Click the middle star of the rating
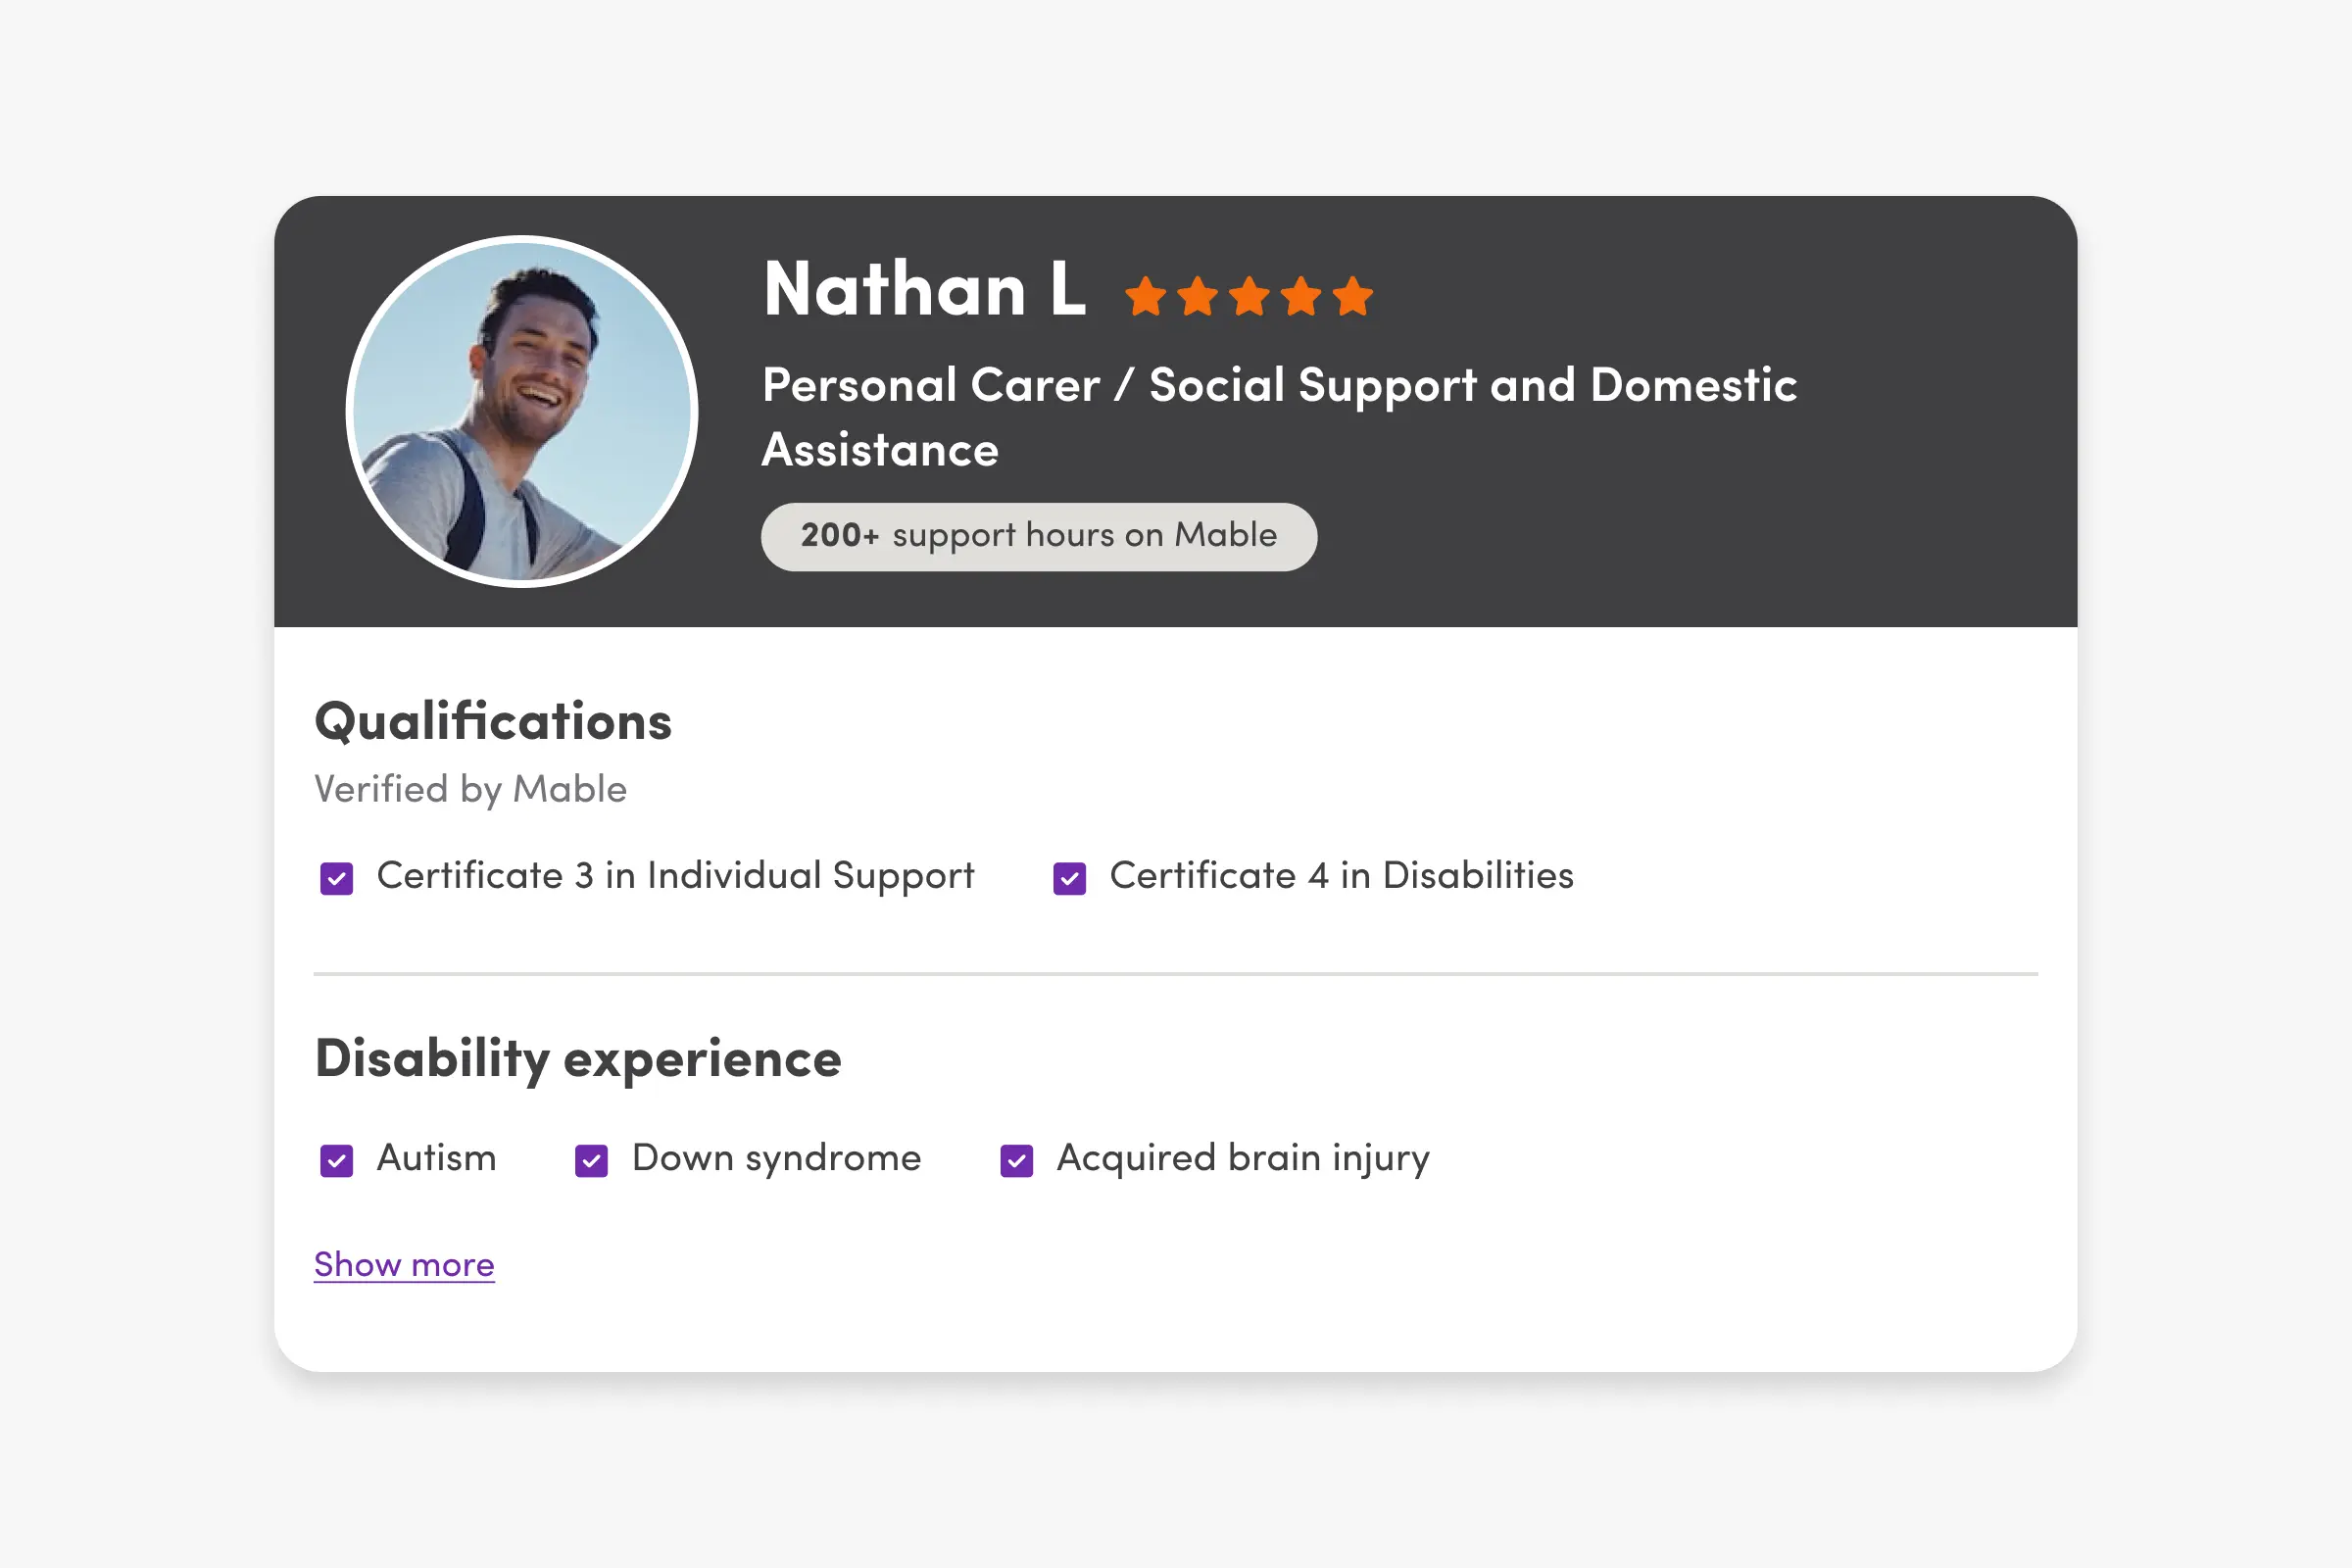Image resolution: width=2352 pixels, height=1568 pixels. click(1249, 297)
